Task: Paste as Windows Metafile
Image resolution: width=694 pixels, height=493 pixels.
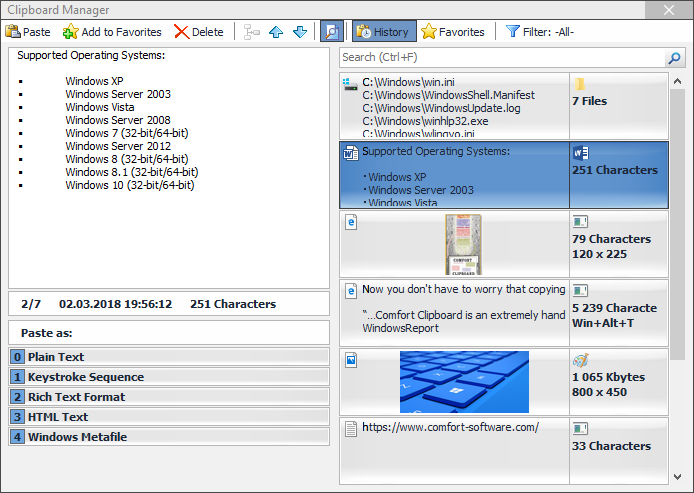Action: (x=169, y=436)
